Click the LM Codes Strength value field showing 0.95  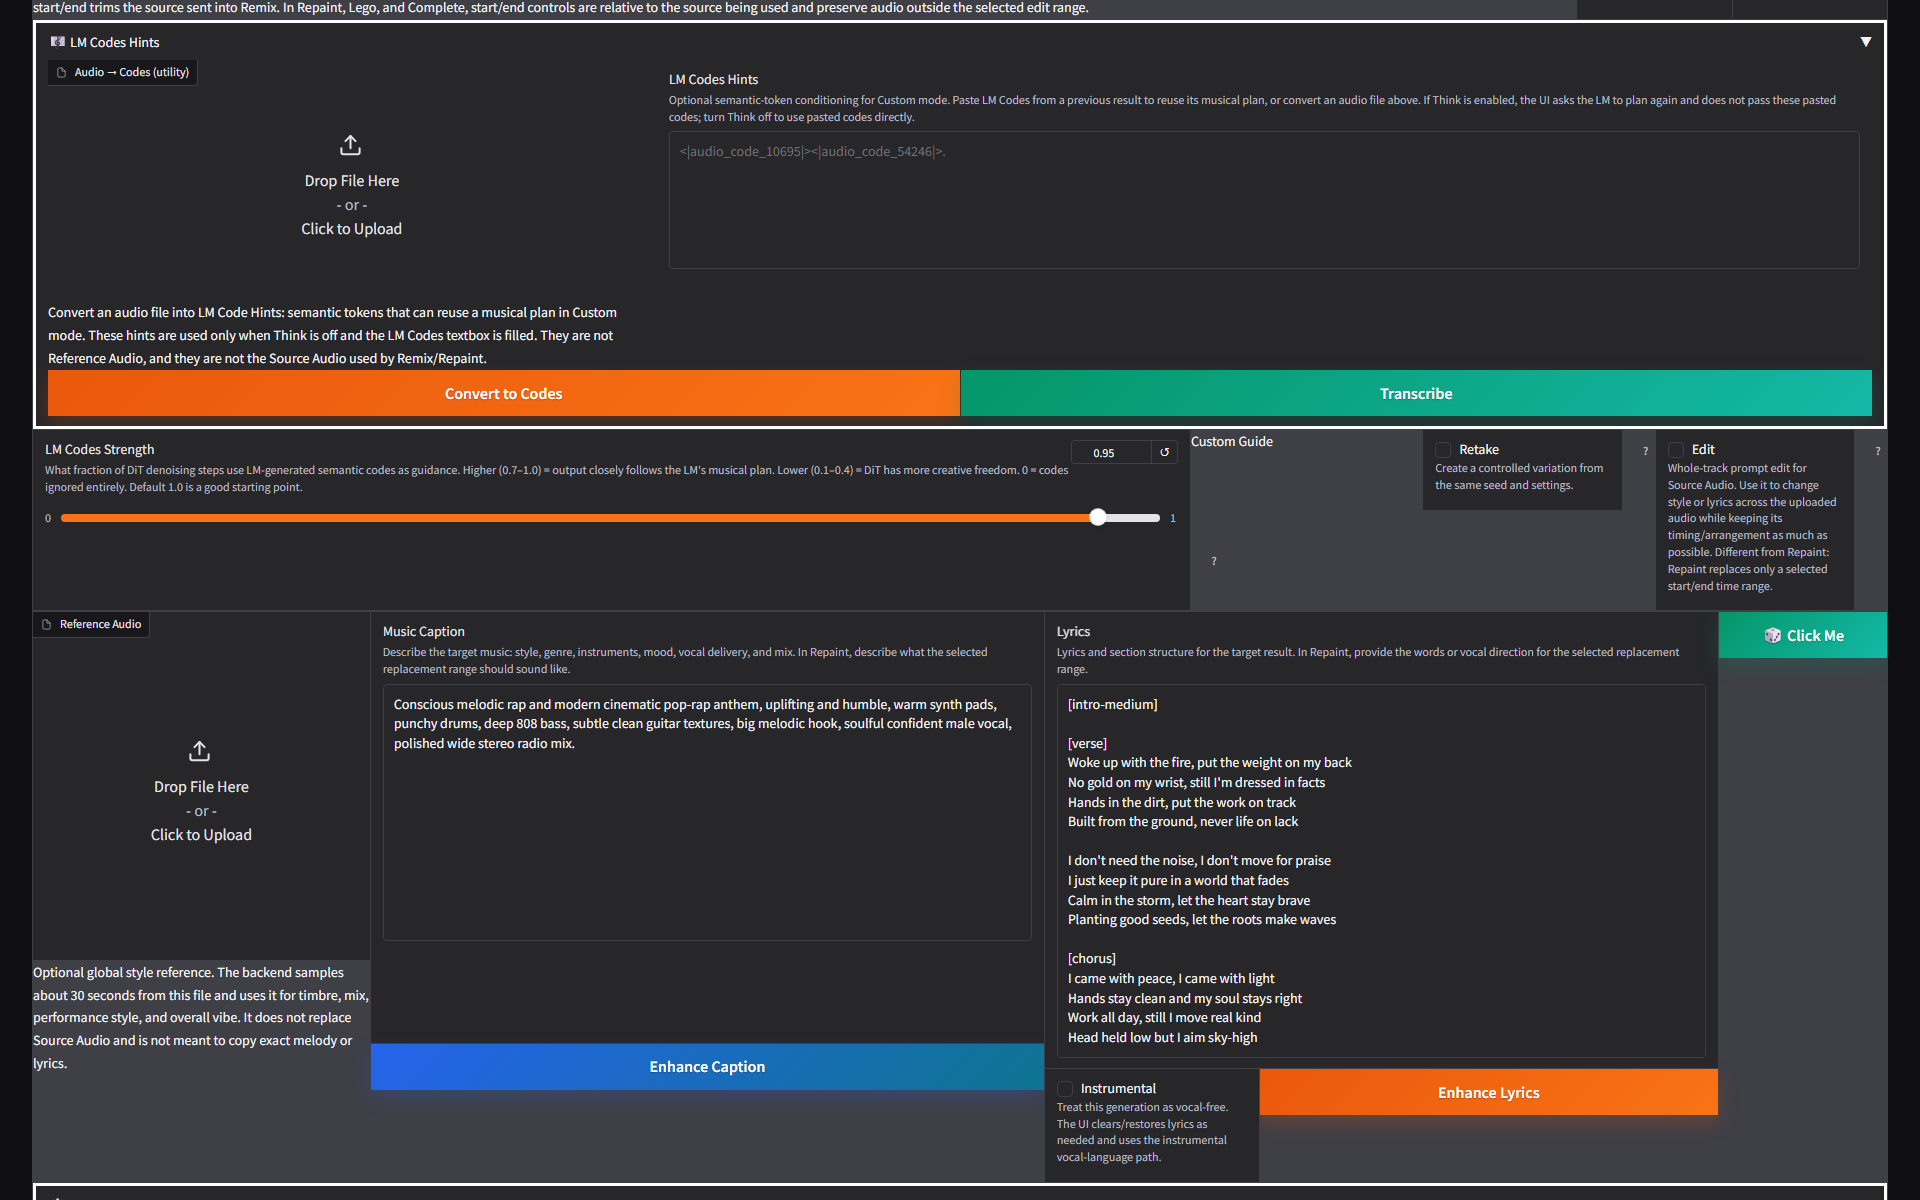1110,453
